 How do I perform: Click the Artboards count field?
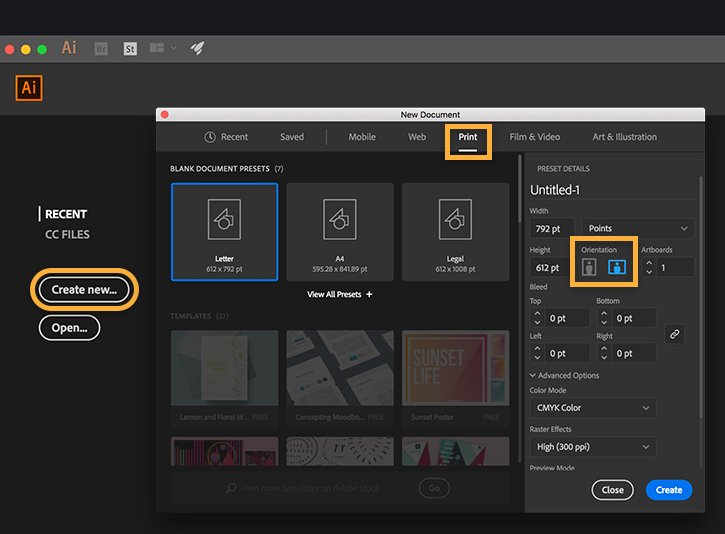(676, 268)
